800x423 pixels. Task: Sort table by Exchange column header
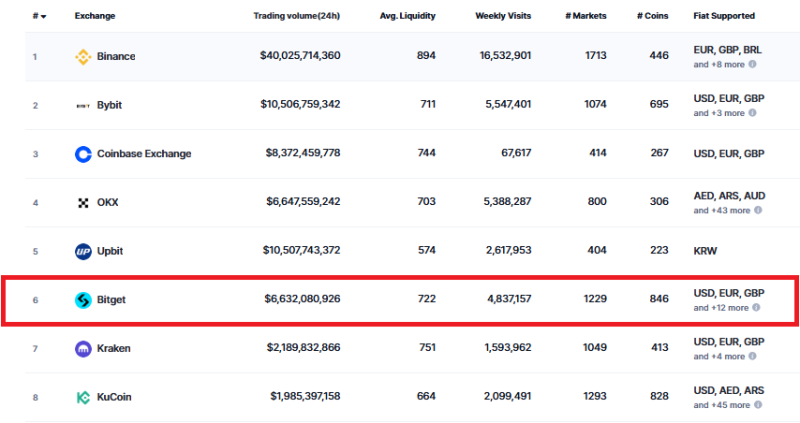coord(95,16)
